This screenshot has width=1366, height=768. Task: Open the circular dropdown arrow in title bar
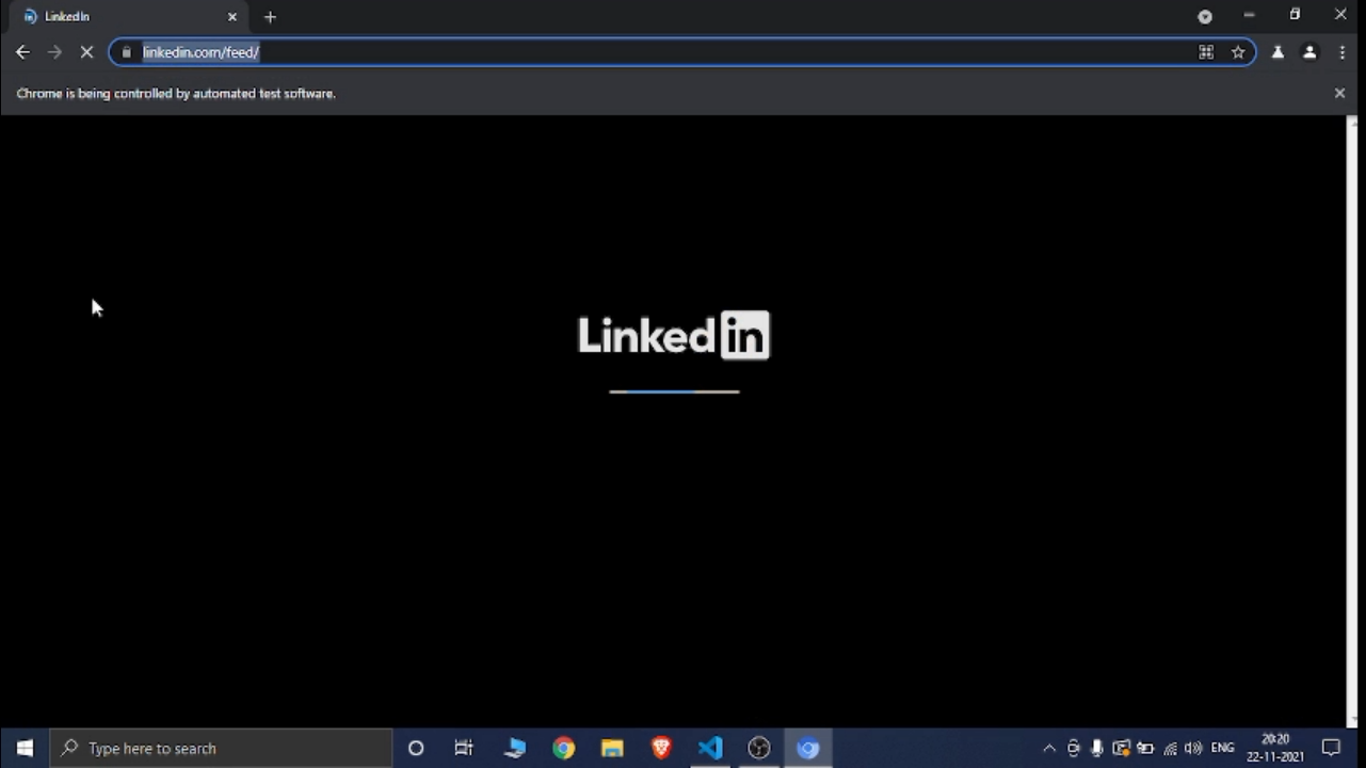[1205, 16]
